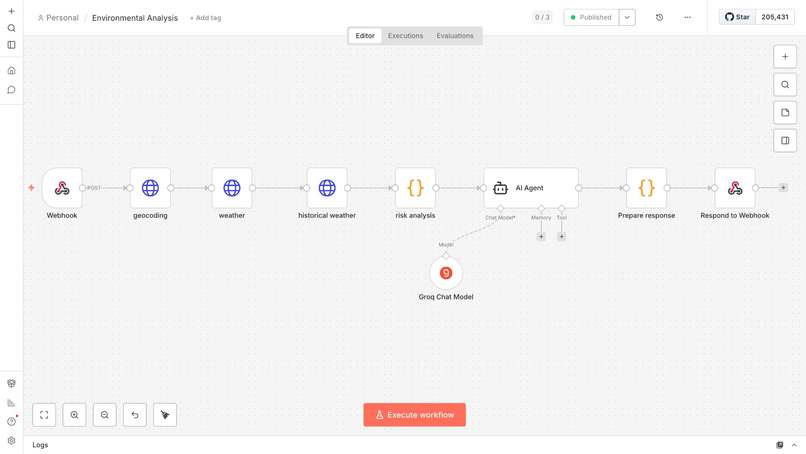Click the Logs label
Screen dimensions: 806x454
tap(40, 445)
